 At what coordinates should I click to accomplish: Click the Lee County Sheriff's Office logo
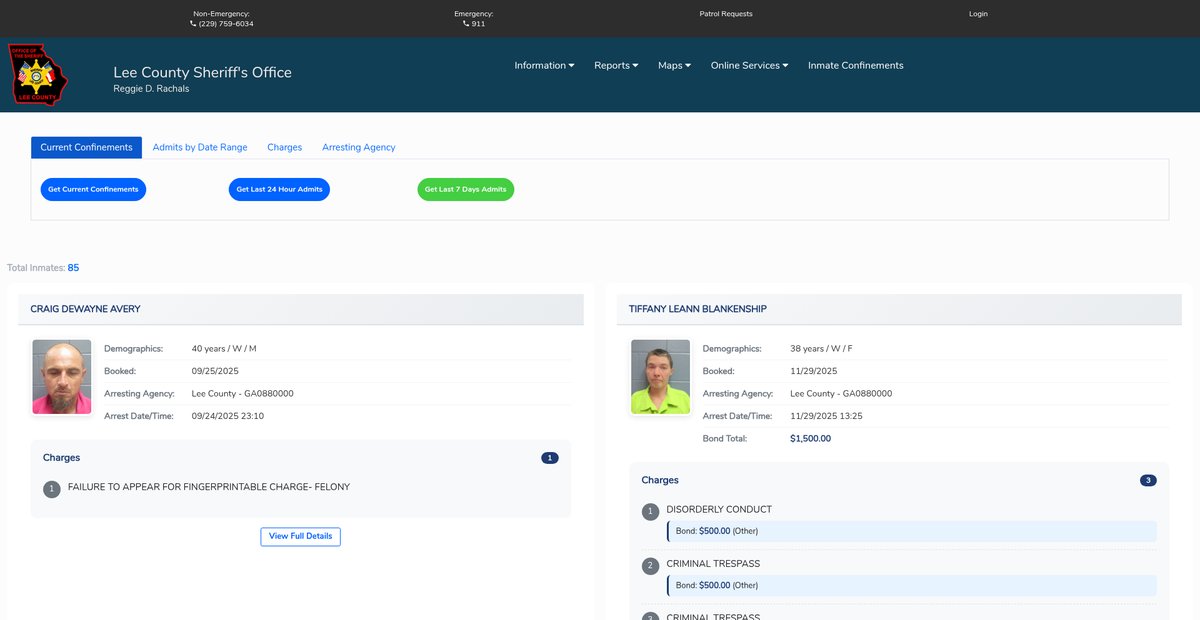pos(39,74)
